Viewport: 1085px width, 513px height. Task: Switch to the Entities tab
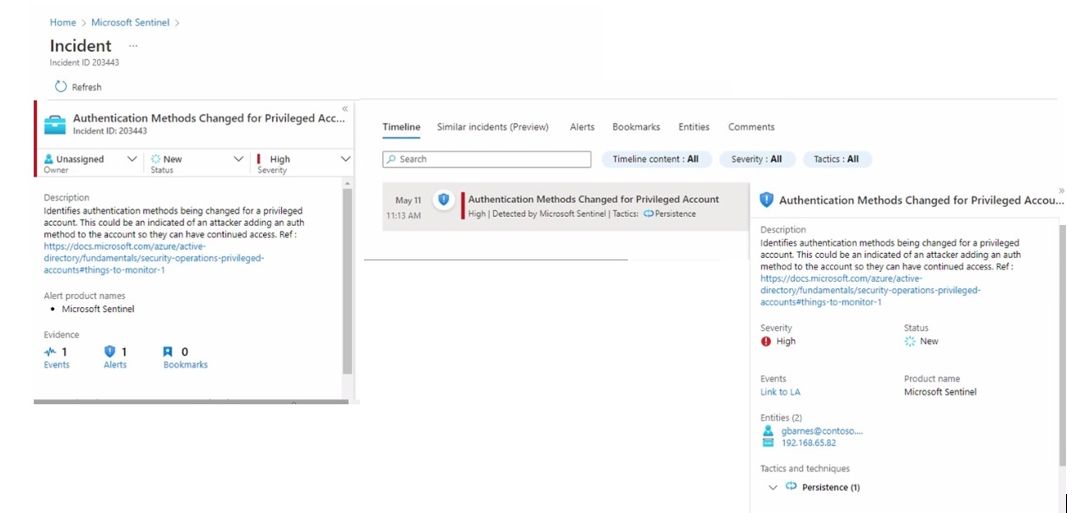693,127
